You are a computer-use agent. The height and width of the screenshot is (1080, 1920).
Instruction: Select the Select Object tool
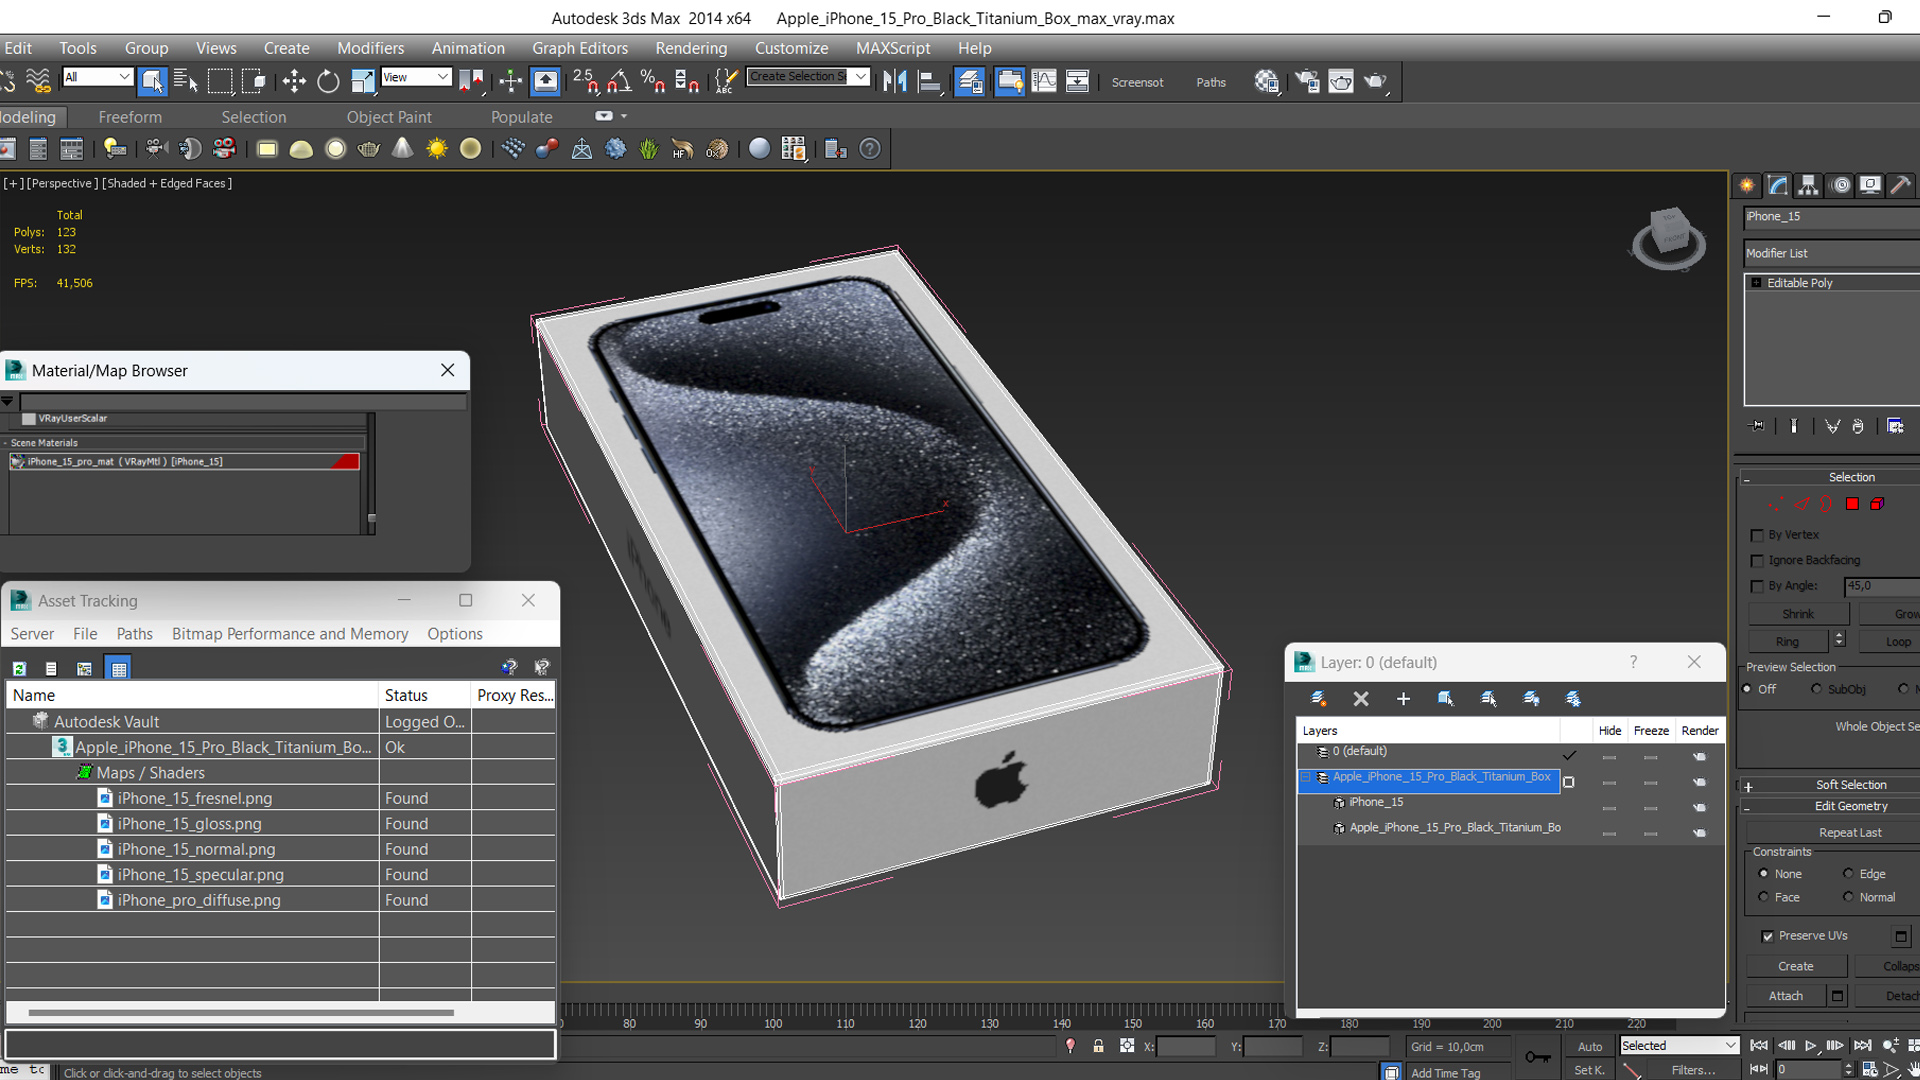click(x=152, y=81)
